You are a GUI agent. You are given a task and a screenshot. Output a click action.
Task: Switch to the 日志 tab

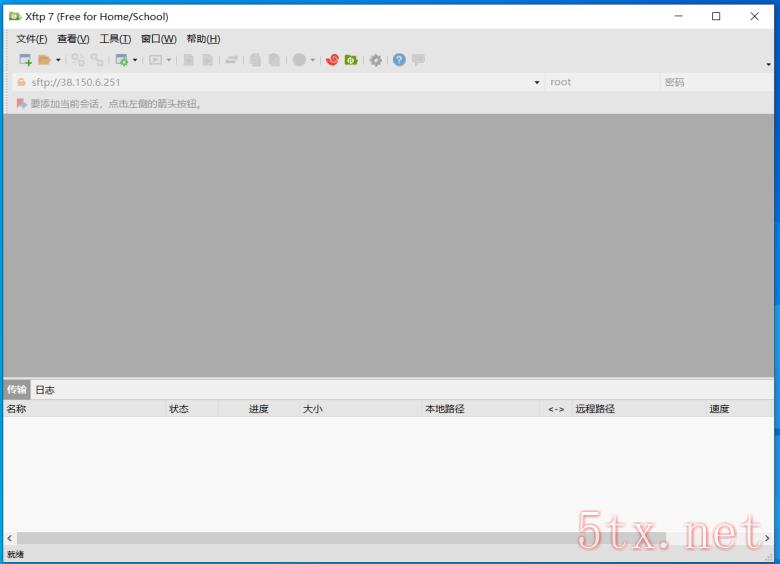(x=45, y=390)
